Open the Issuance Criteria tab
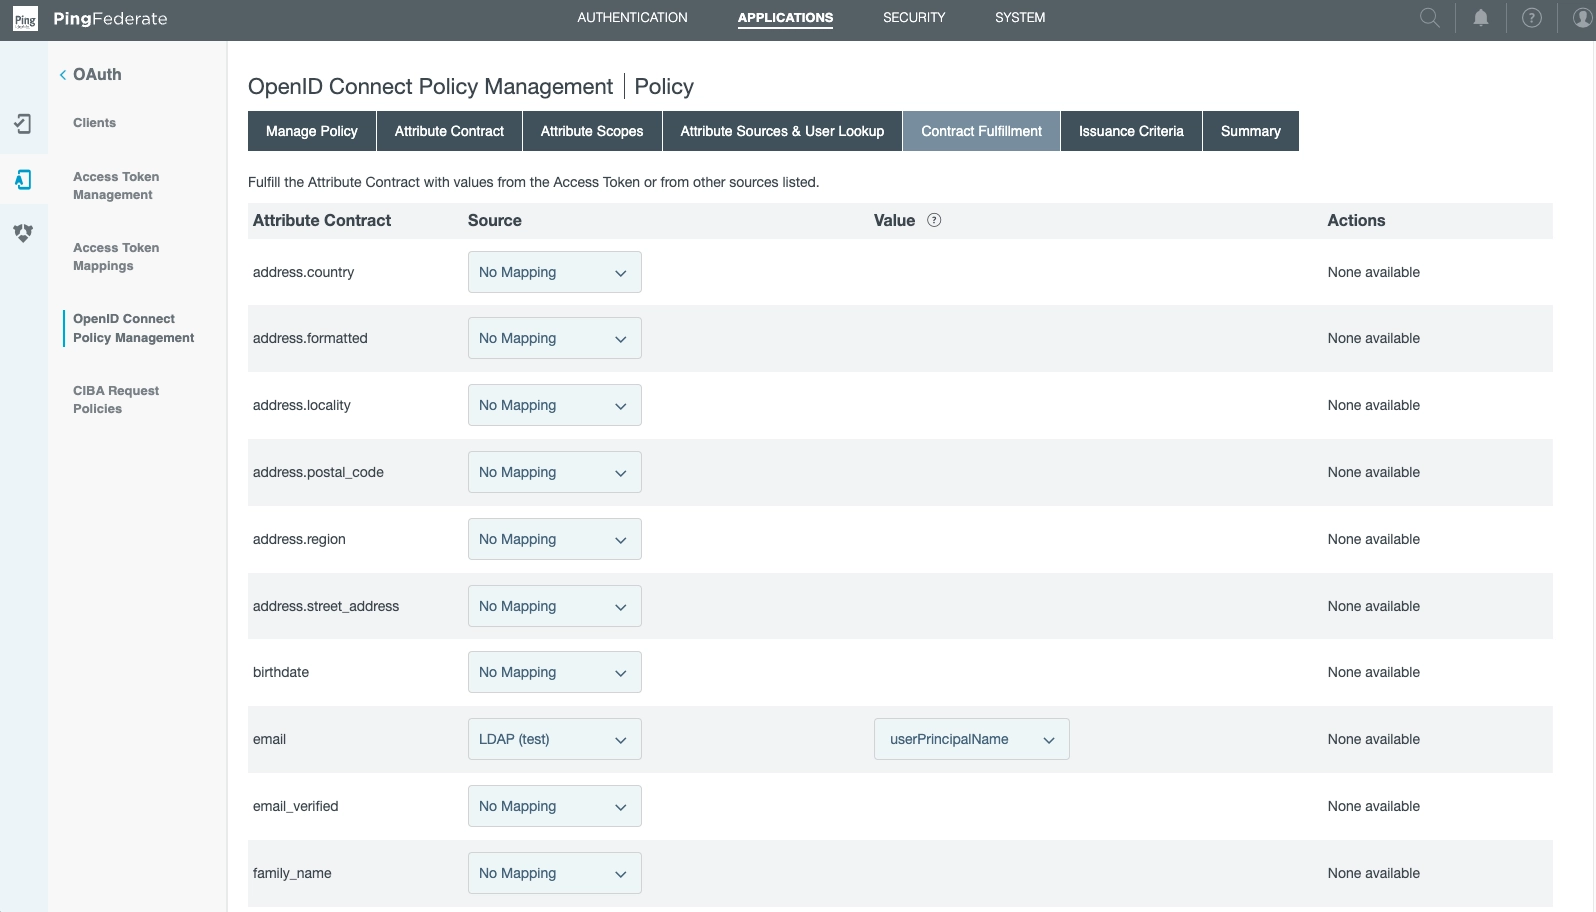Image resolution: width=1596 pixels, height=912 pixels. 1130,131
